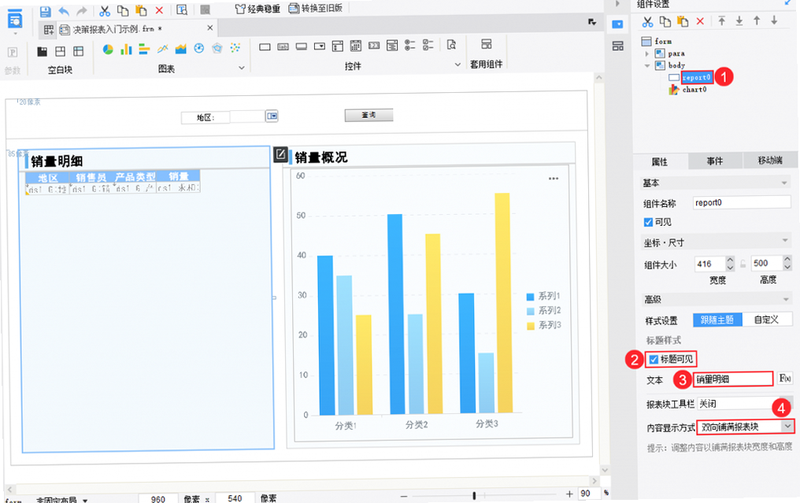Click the Cut scissors in main toolbar

(105, 11)
